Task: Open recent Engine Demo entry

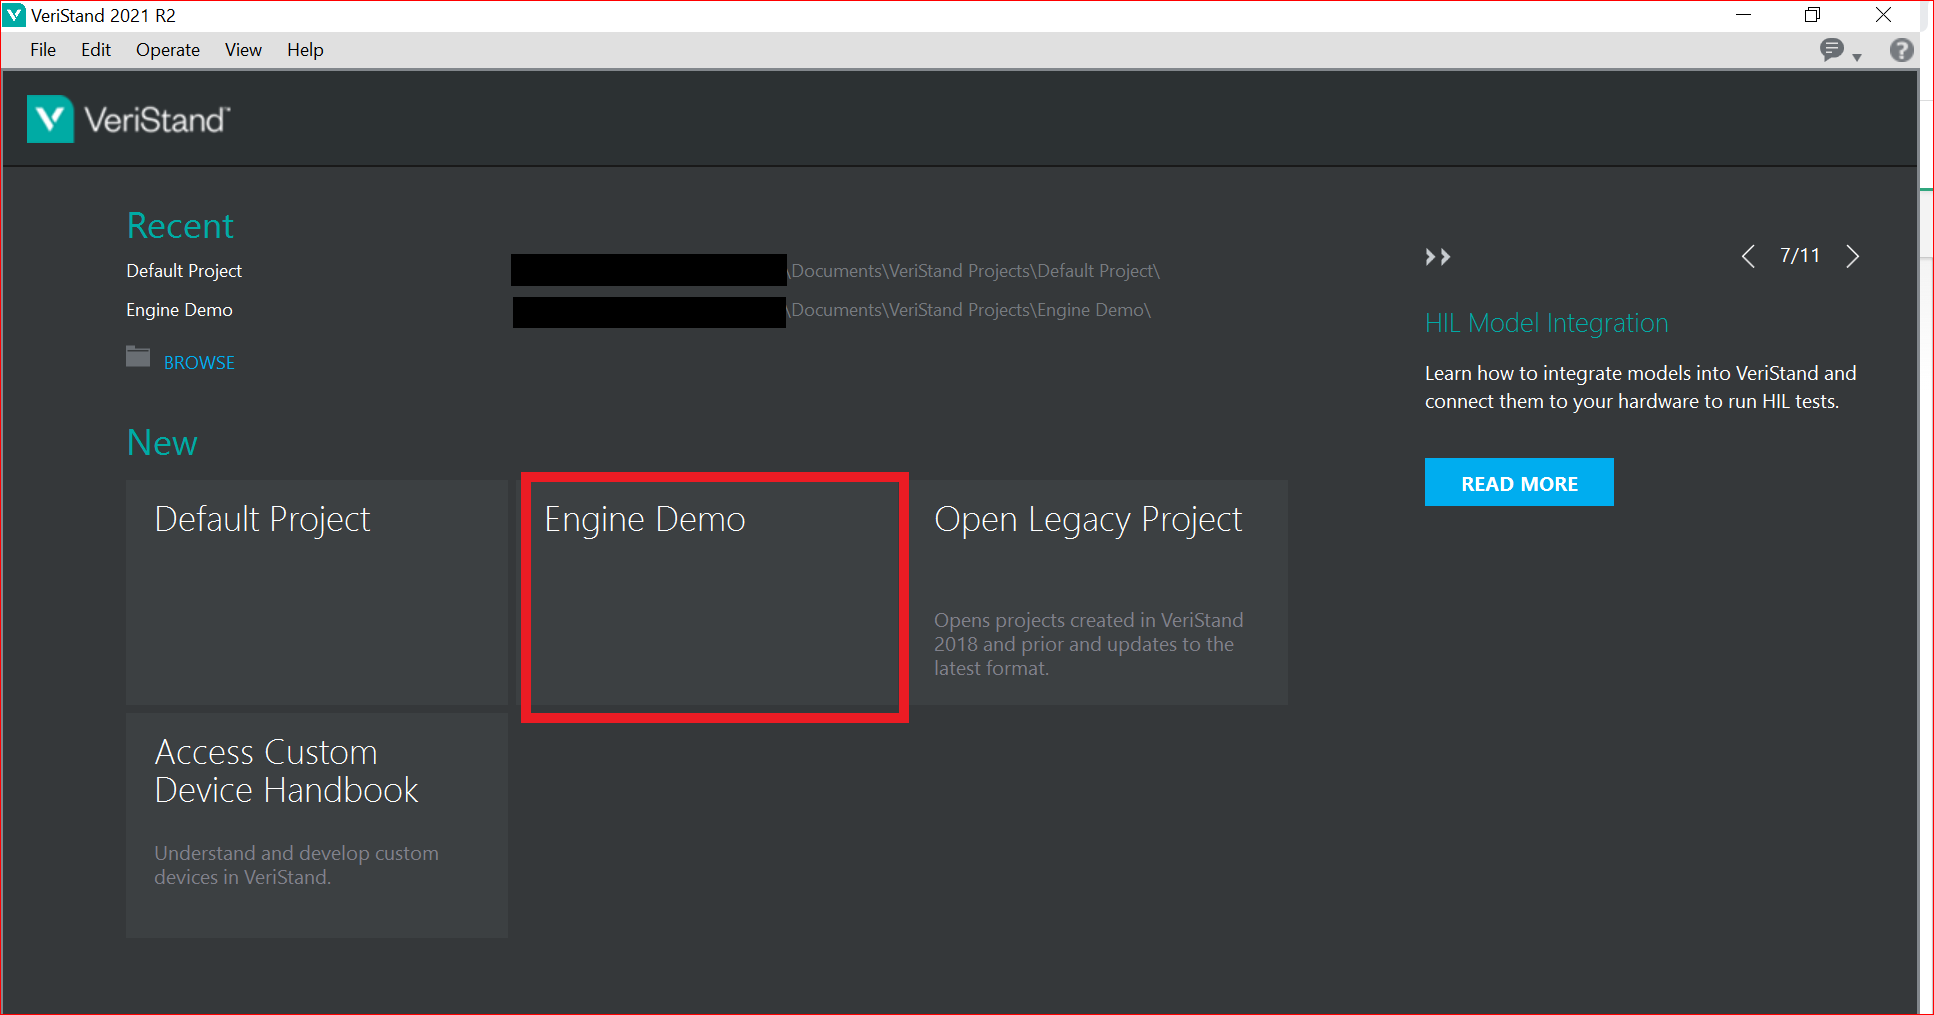Action: [179, 310]
